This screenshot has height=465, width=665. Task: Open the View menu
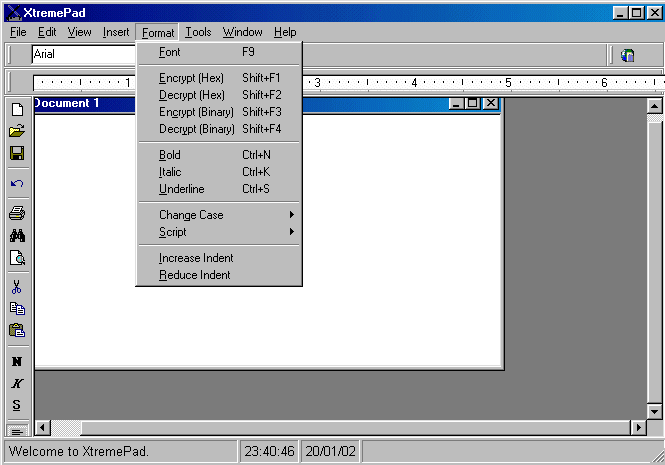point(79,32)
